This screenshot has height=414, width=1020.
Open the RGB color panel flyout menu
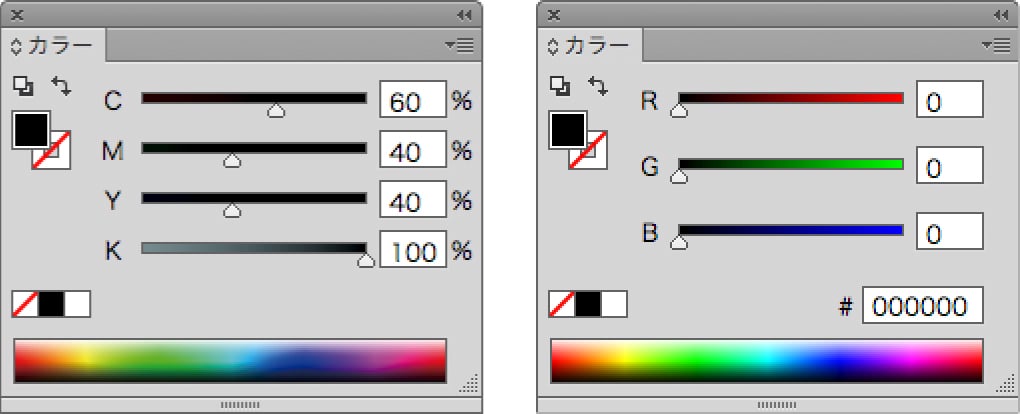coord(997,45)
